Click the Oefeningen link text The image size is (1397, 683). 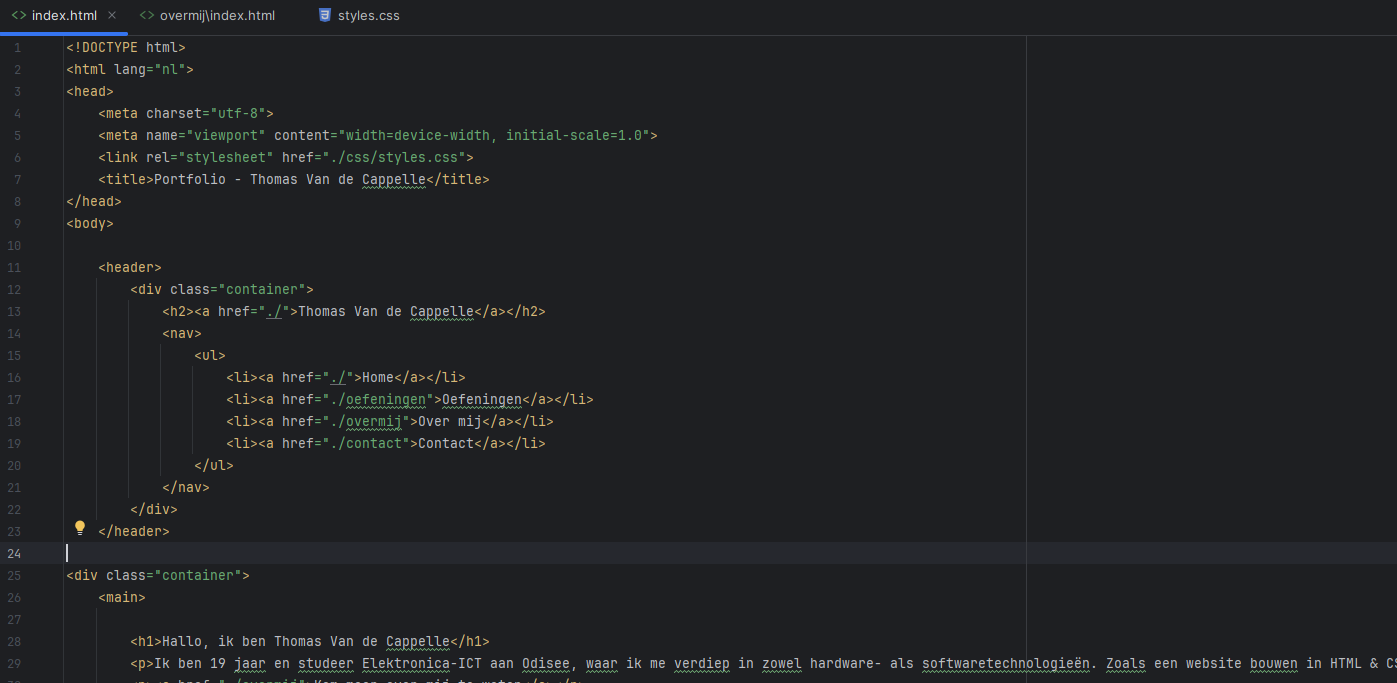pos(482,399)
